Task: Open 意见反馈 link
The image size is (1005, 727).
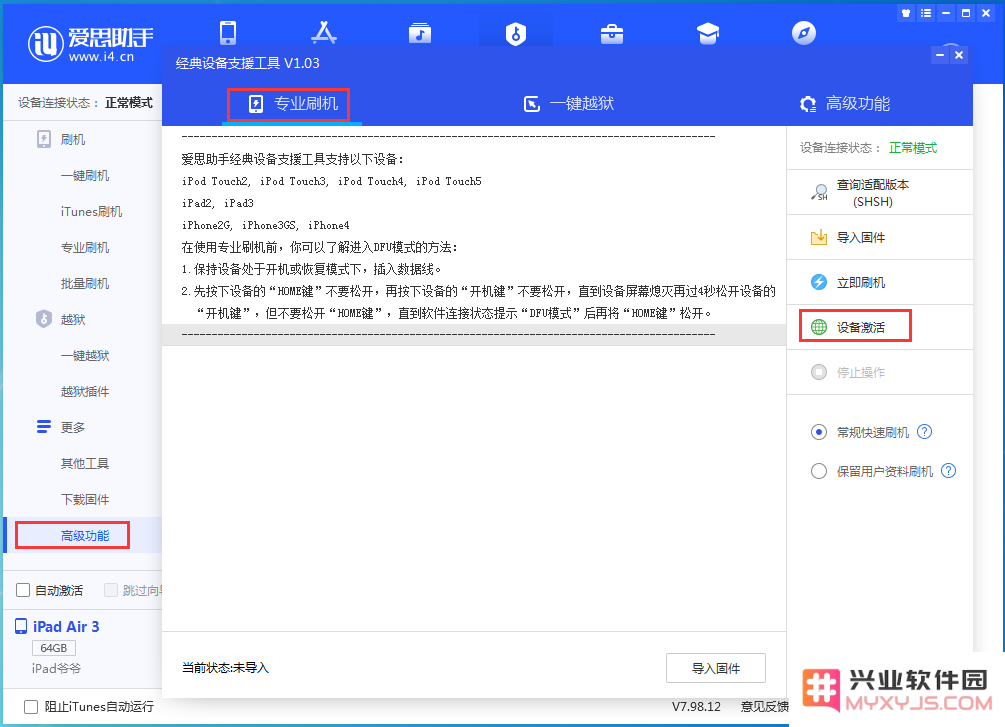Action: point(764,706)
